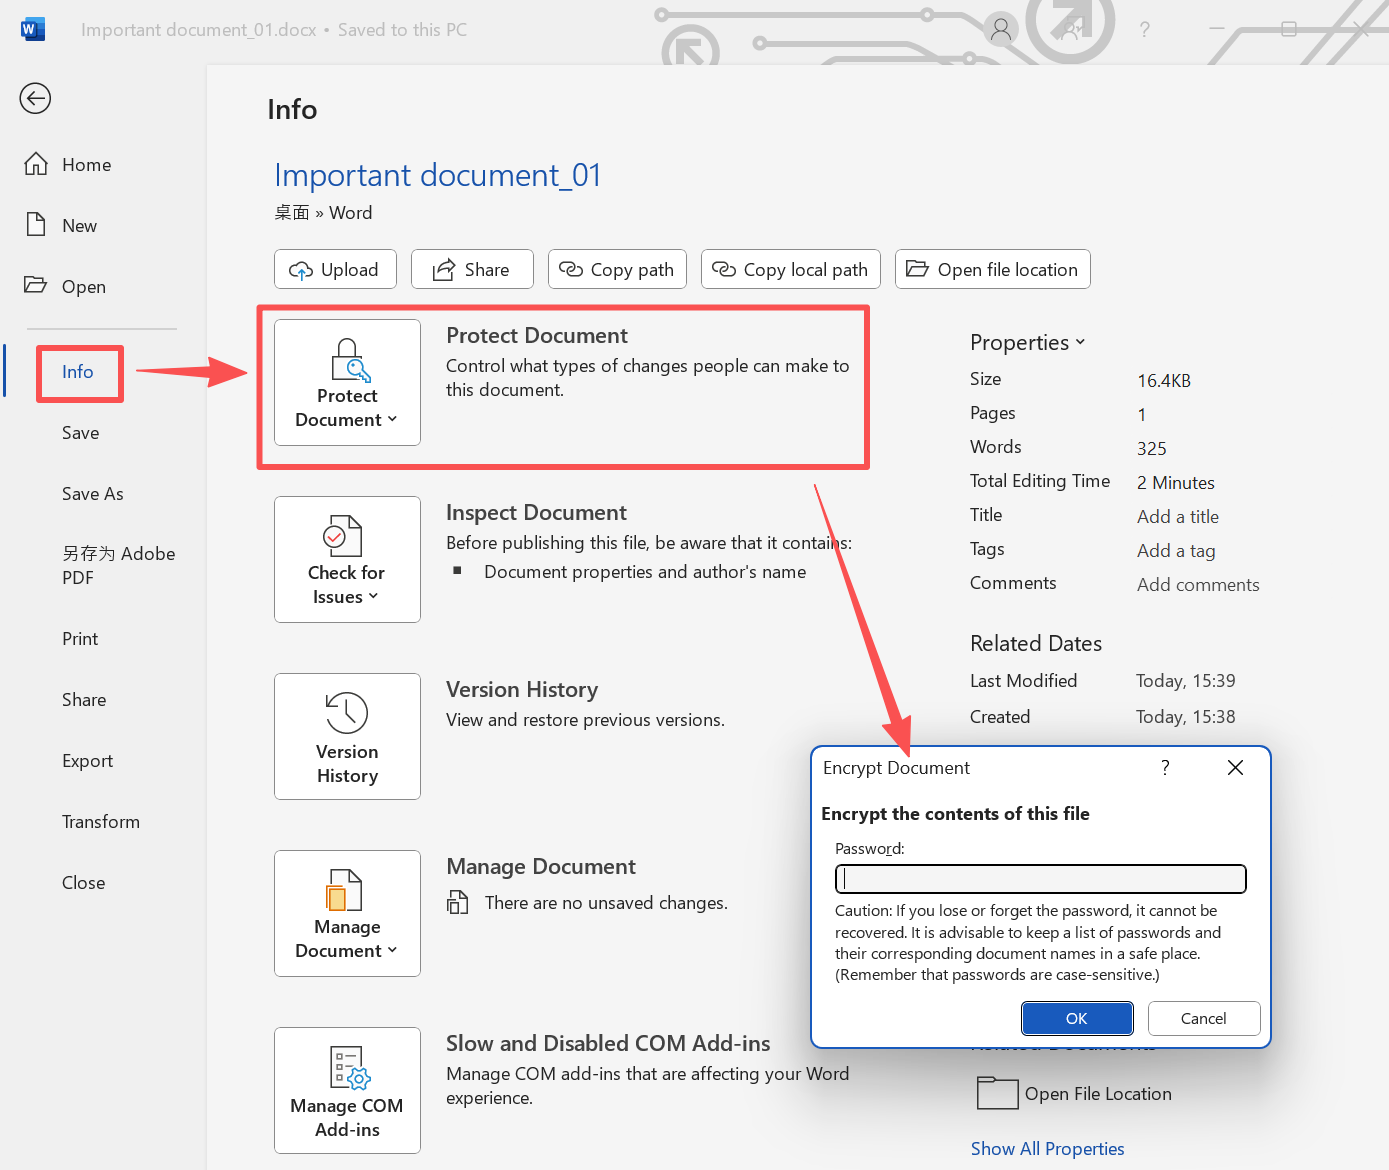Click the Open File Location folder icon
Screen dimensions: 1389x1170
[x=996, y=1093]
